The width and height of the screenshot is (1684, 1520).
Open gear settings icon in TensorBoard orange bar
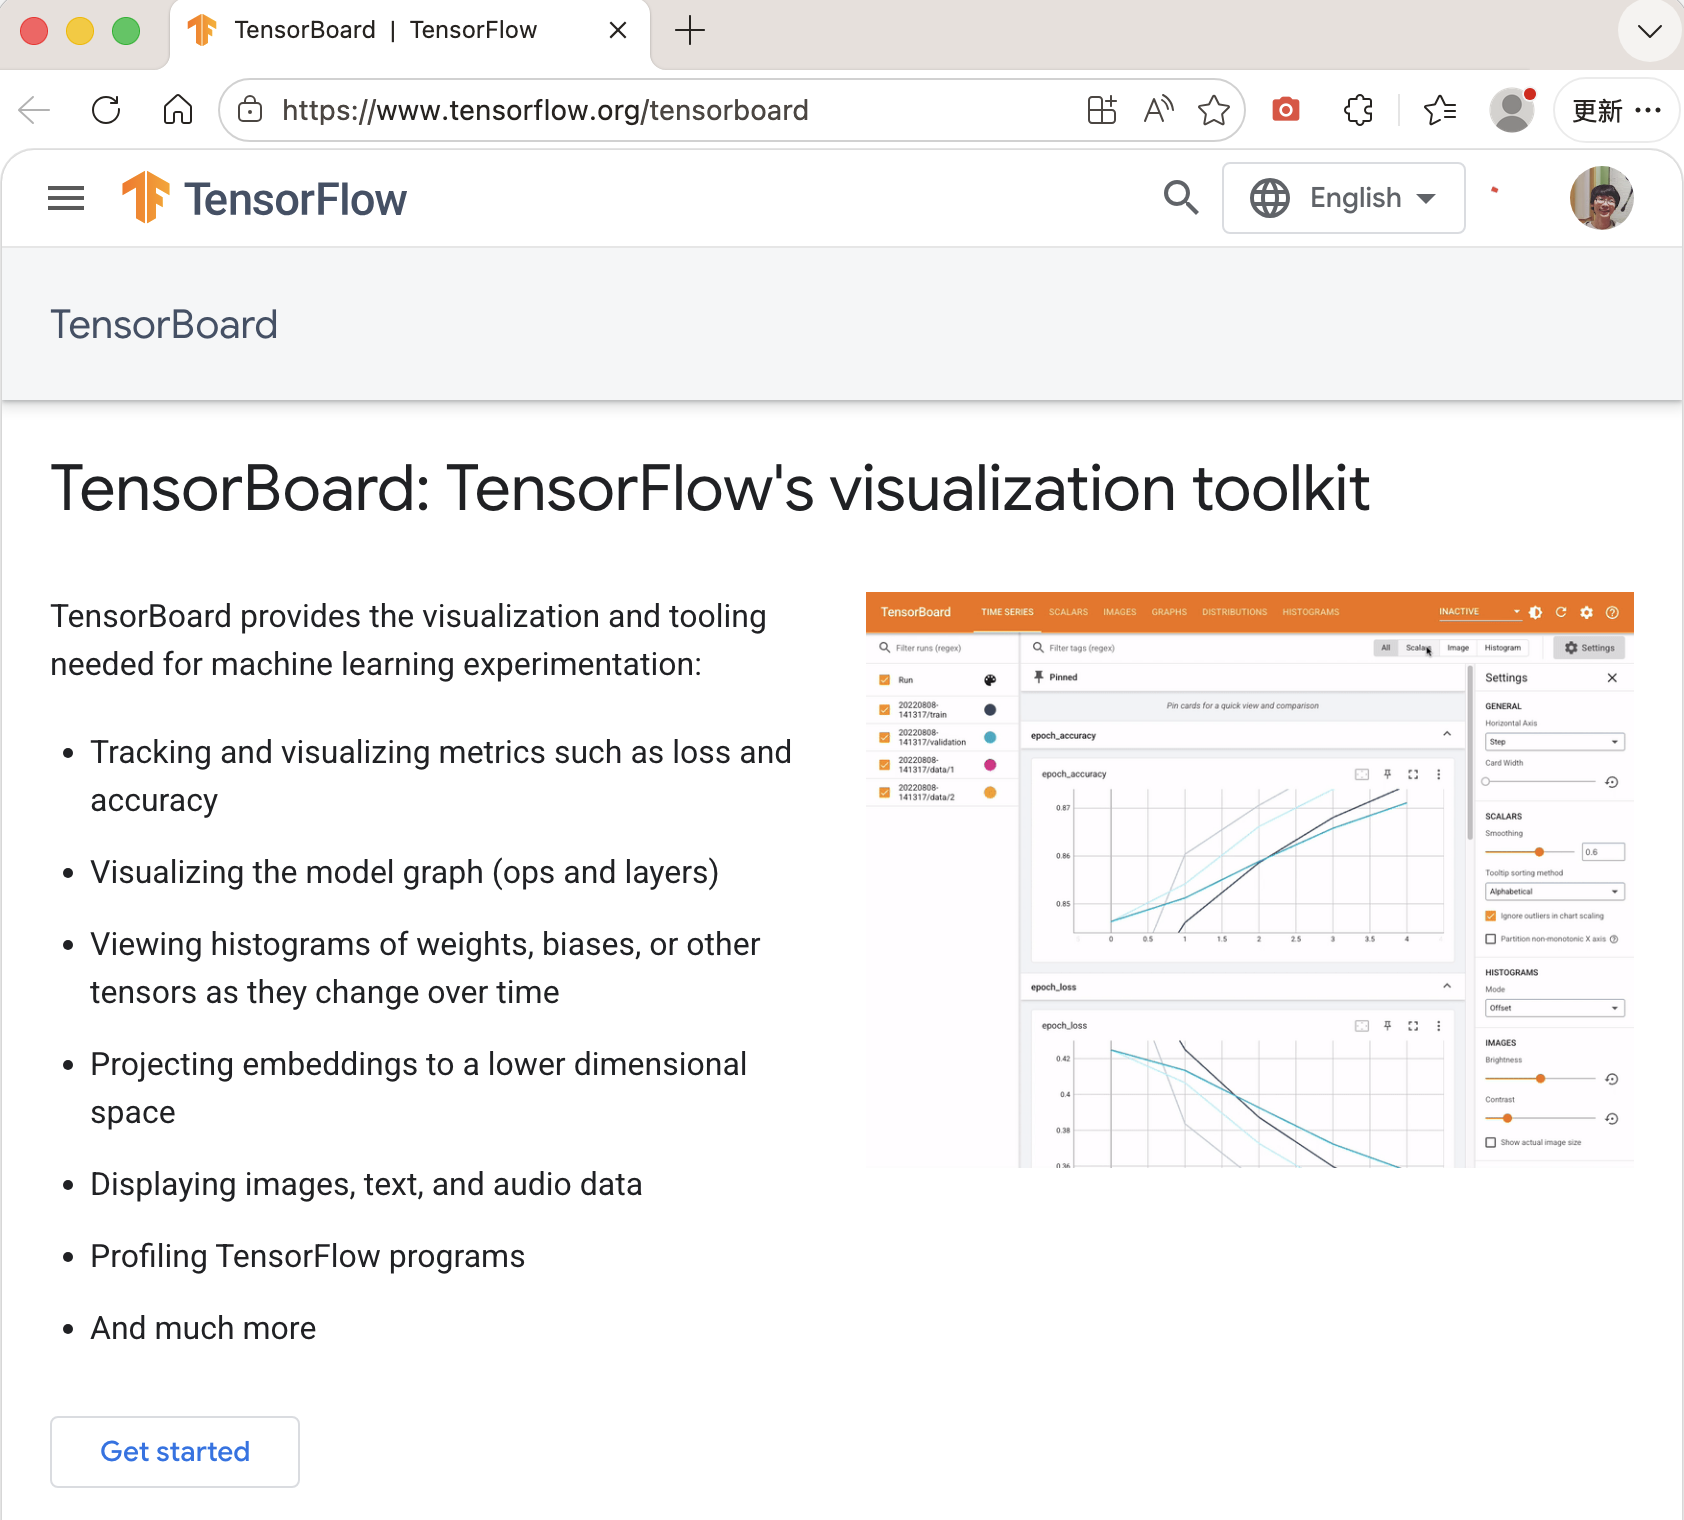[x=1586, y=612]
